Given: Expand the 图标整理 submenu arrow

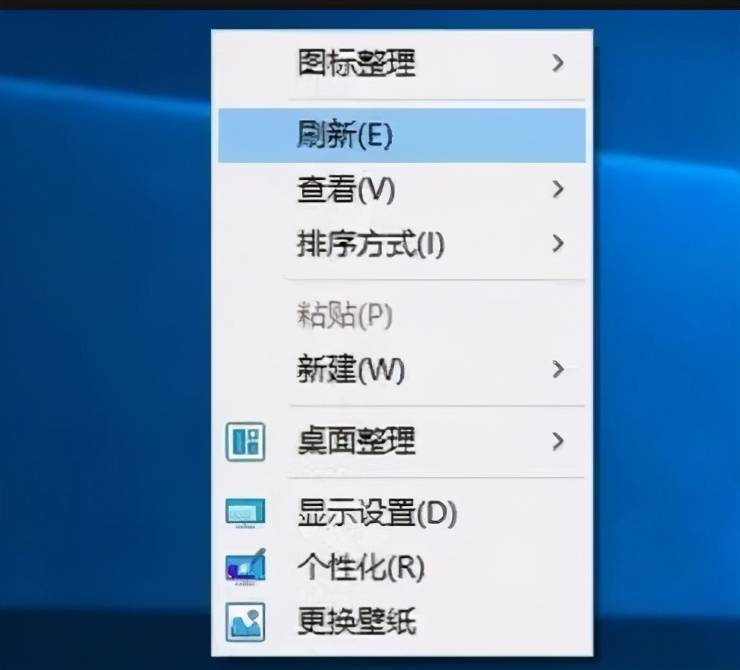Looking at the screenshot, I should coord(558,63).
